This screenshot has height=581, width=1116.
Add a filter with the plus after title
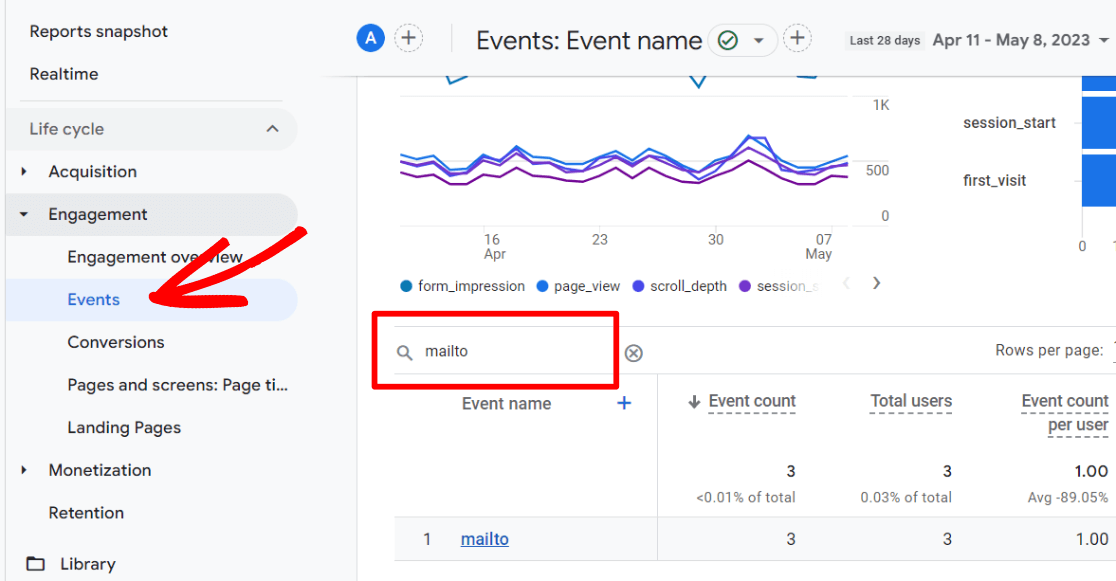click(x=796, y=39)
